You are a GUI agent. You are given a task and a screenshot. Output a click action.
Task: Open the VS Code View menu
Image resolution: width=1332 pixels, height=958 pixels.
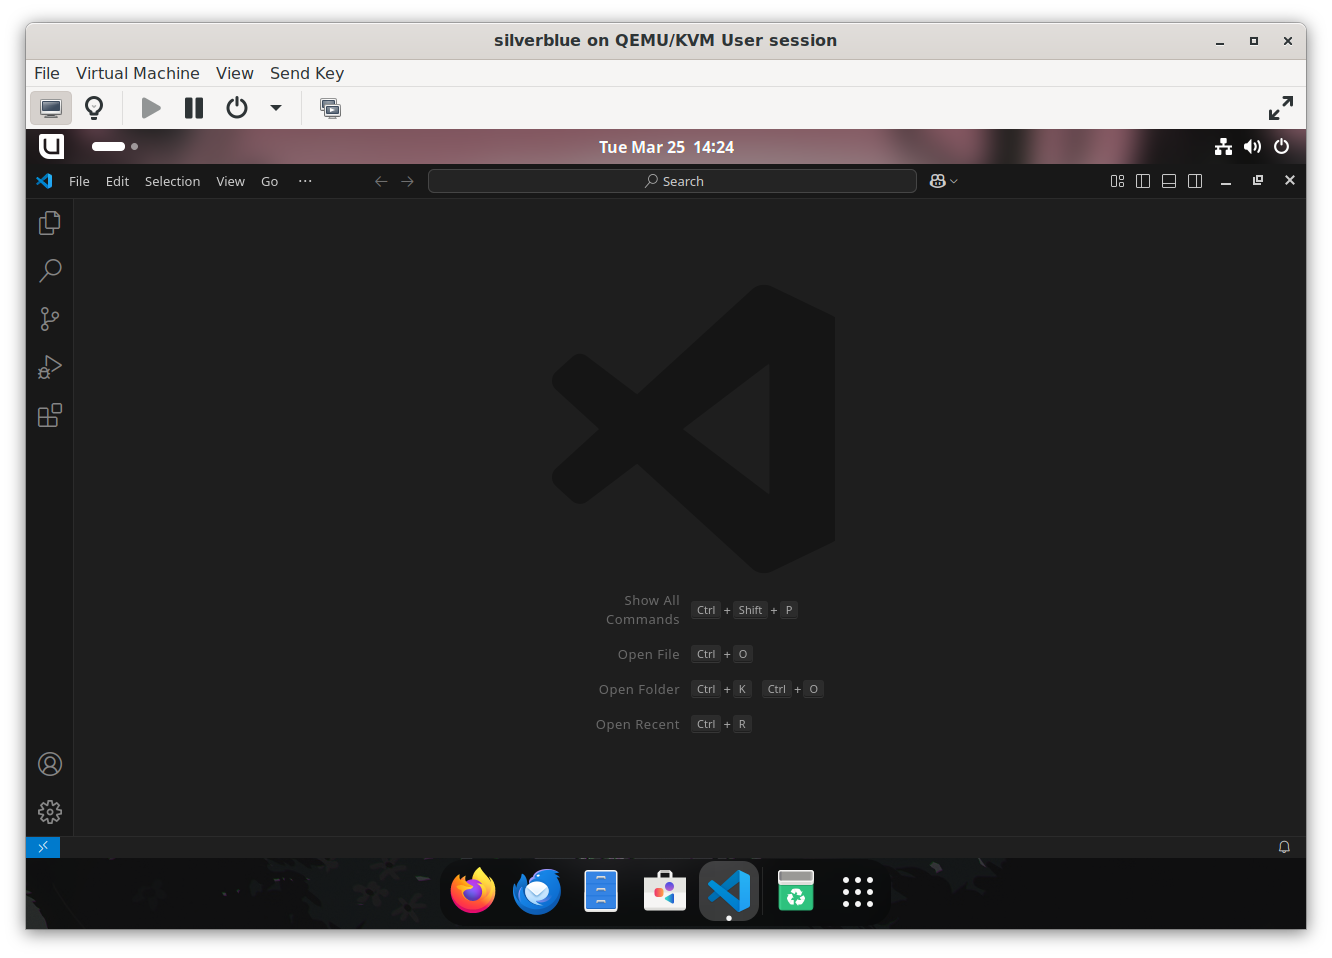pos(230,181)
